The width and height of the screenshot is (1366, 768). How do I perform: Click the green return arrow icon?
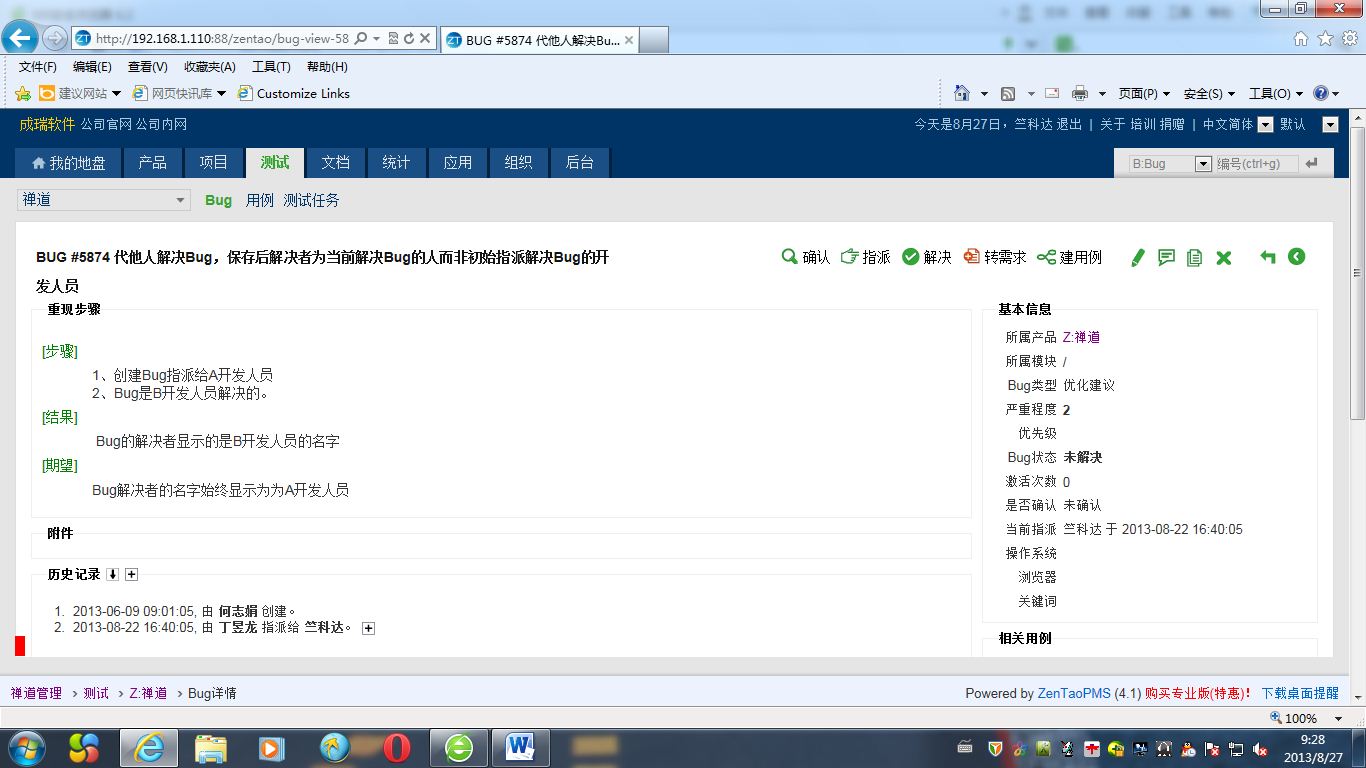pyautogui.click(x=1268, y=257)
